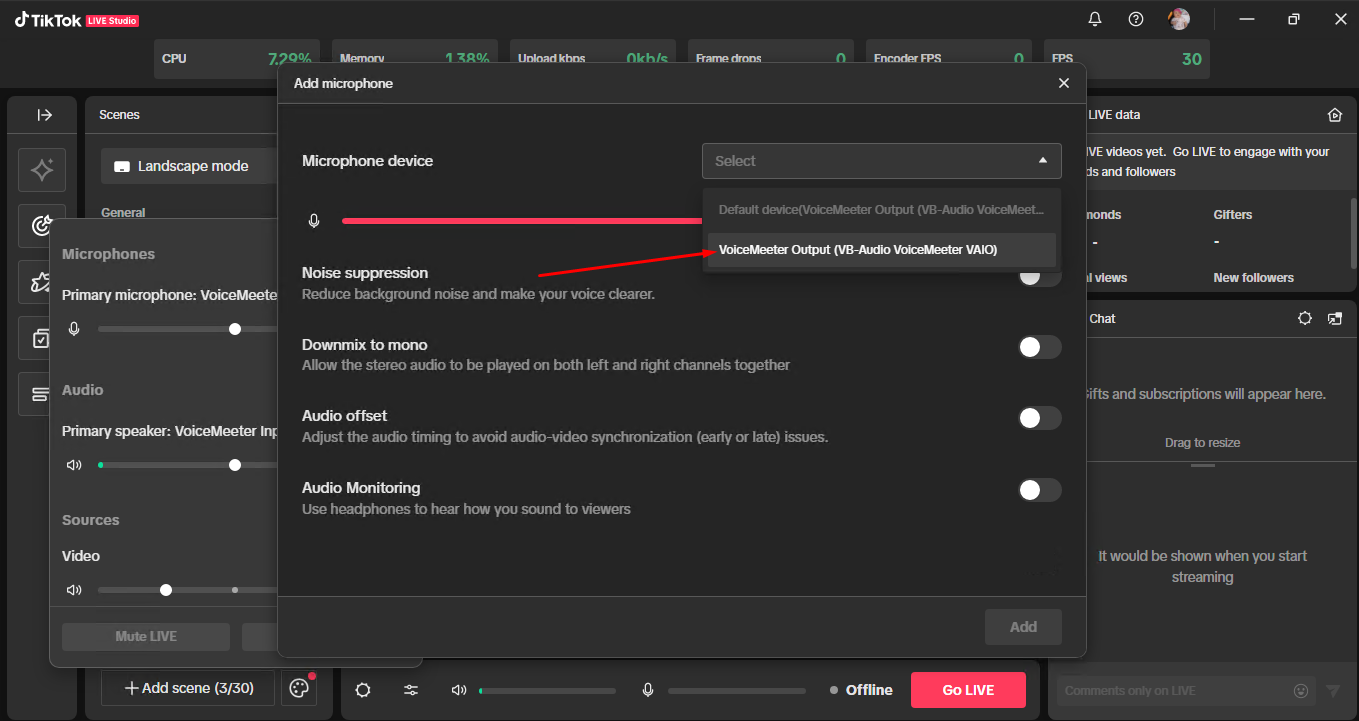
Task: Mute the Video source speaker icon
Action: pyautogui.click(x=74, y=590)
